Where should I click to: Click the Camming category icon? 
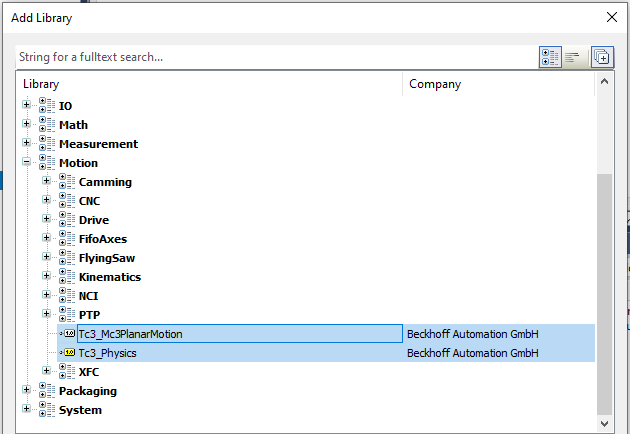click(67, 182)
